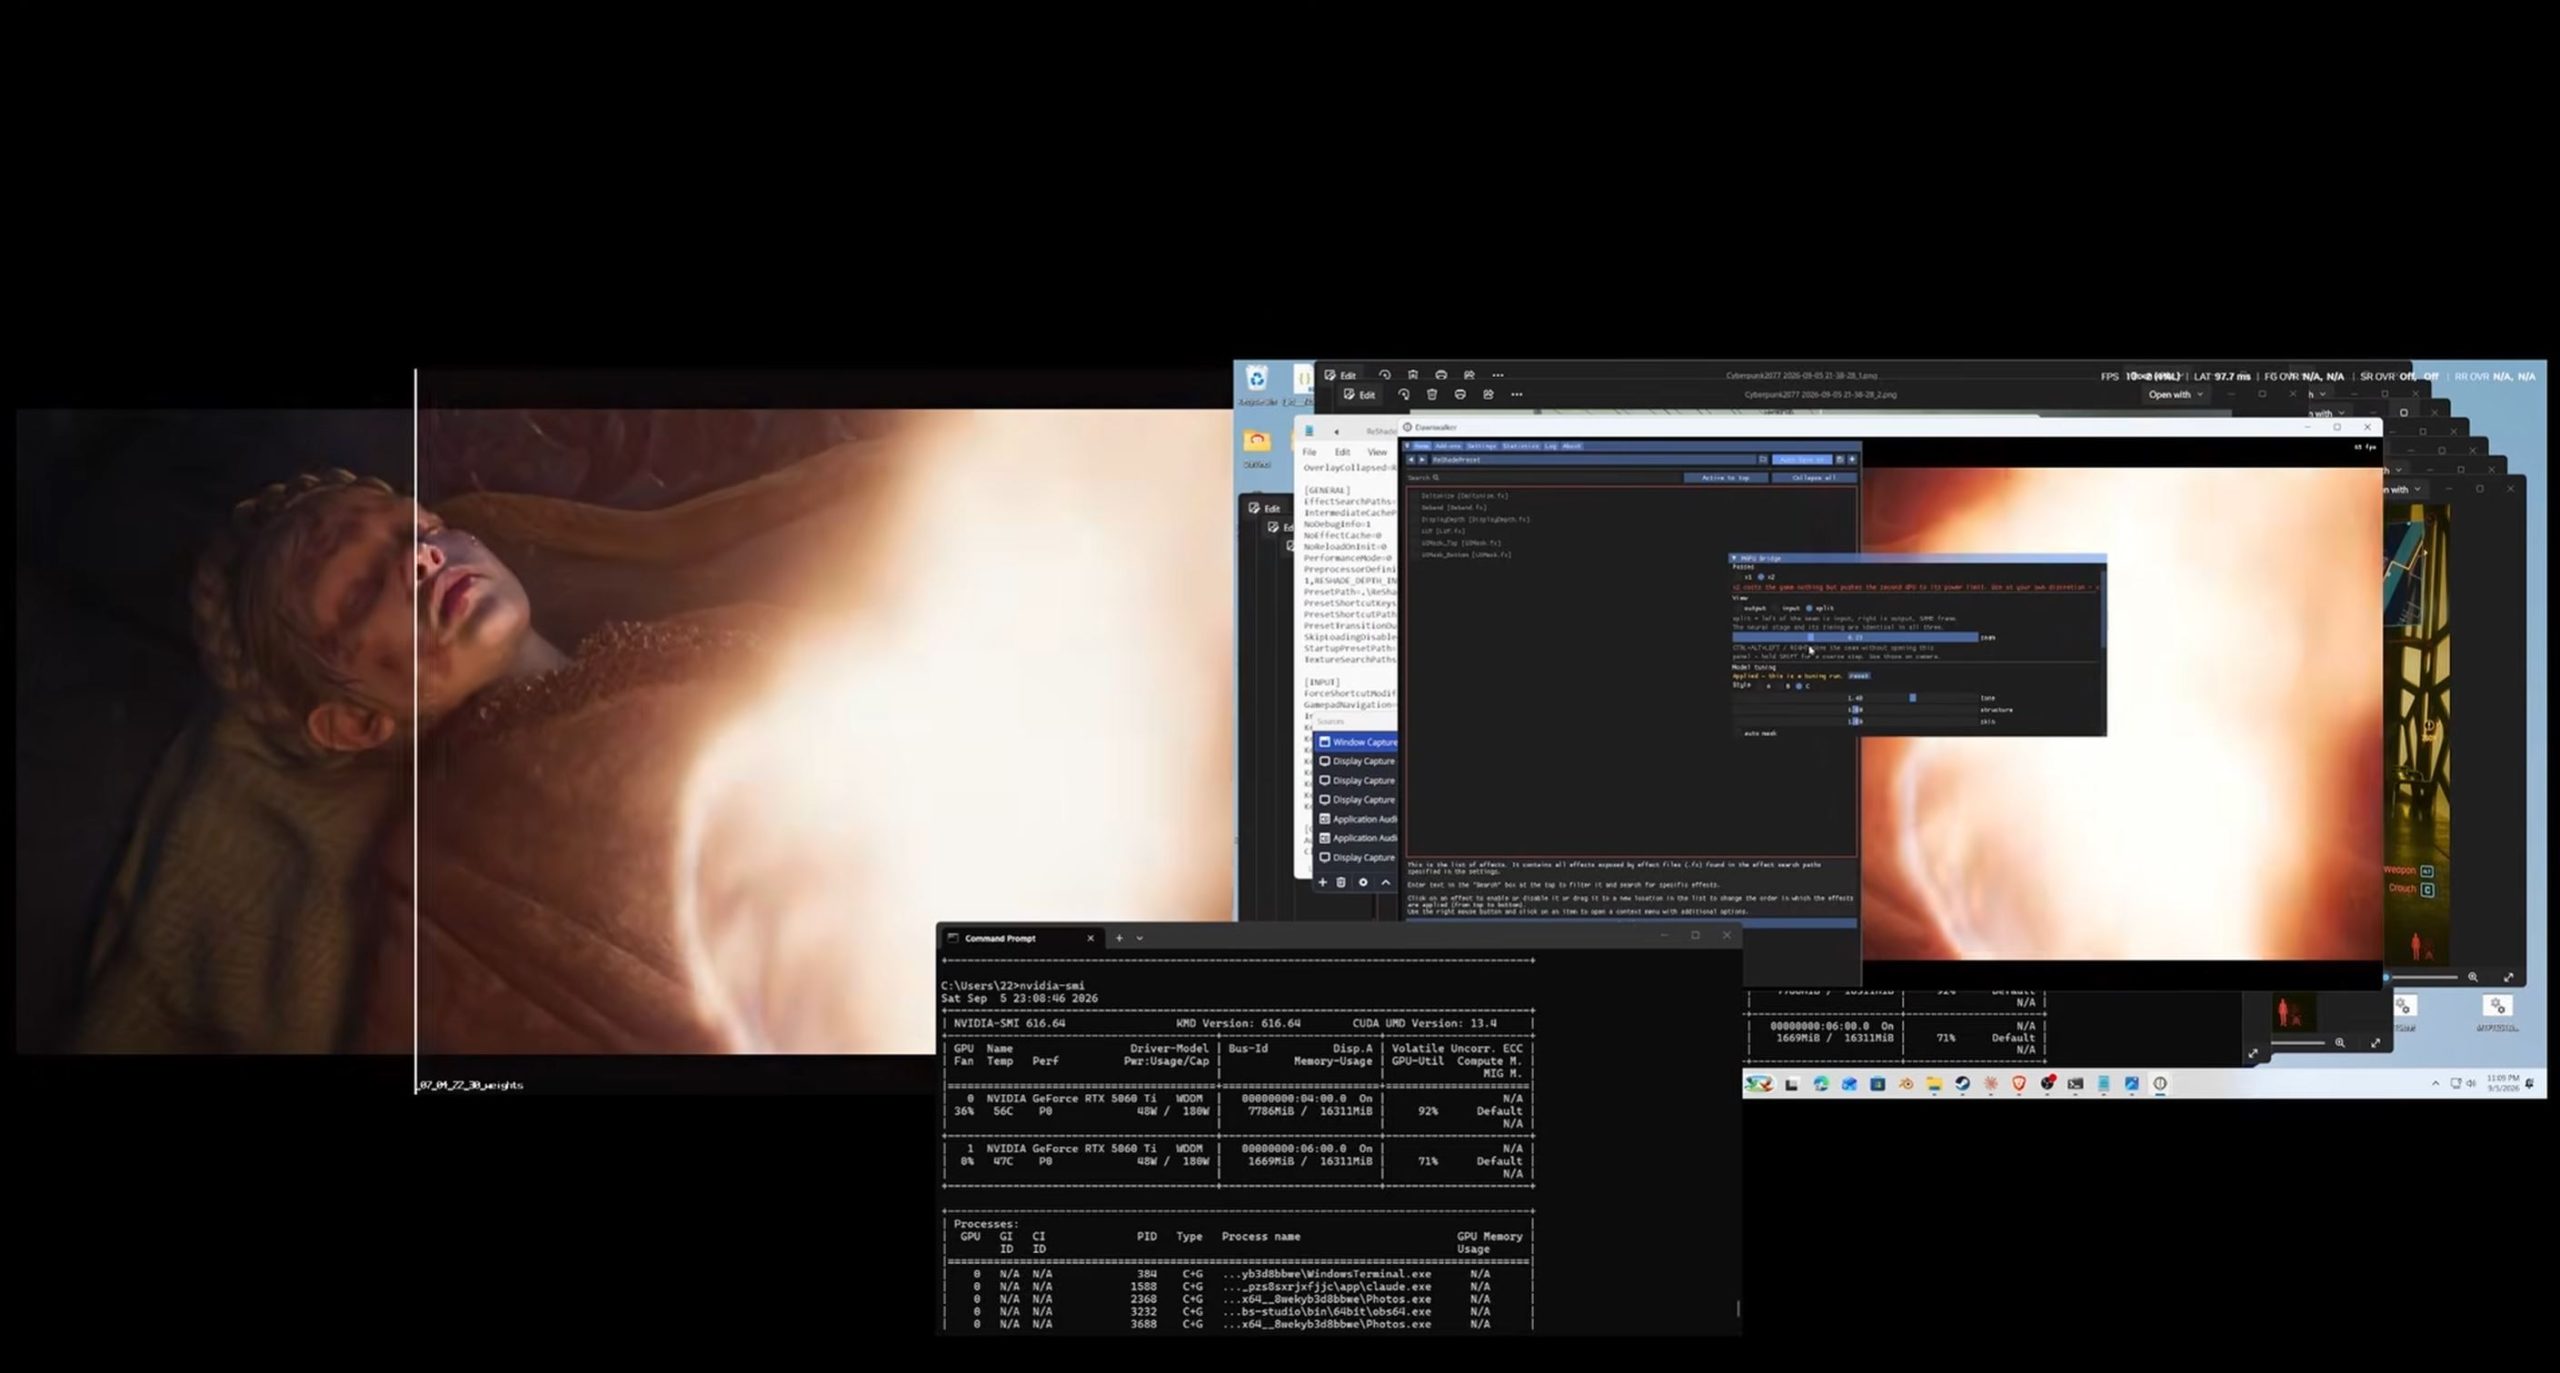Open the Terminal icon on the taskbar

click(x=2075, y=1084)
